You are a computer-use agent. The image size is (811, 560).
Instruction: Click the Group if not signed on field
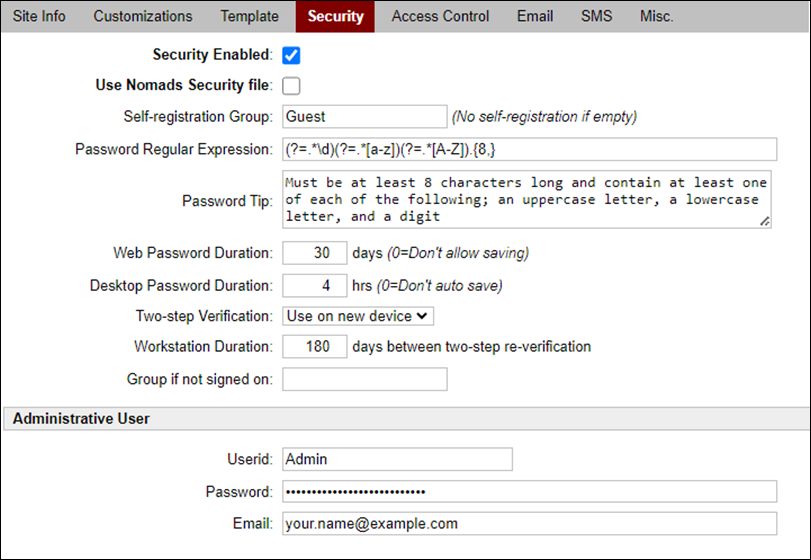(364, 379)
